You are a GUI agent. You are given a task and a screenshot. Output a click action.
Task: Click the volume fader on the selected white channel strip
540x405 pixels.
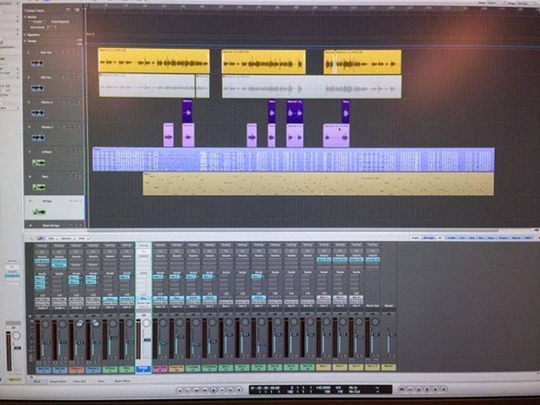(x=147, y=340)
